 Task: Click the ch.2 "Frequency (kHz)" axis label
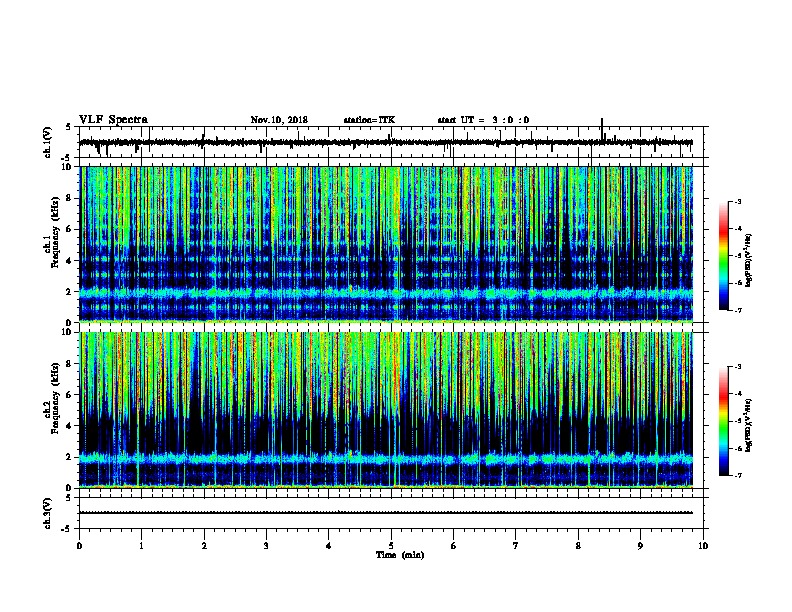click(x=55, y=398)
